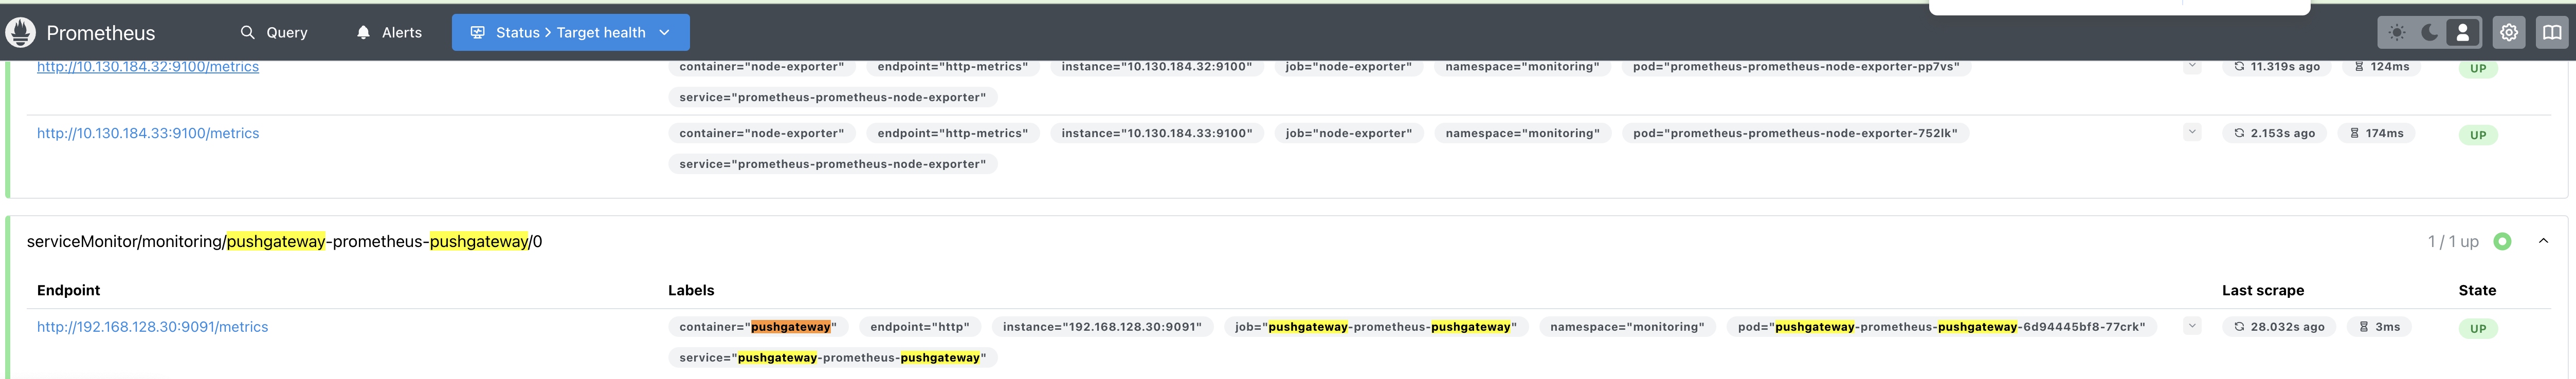The width and height of the screenshot is (2576, 379).
Task: Open endpoint link http://10.130.184.32:9100/metrics
Action: 148,66
